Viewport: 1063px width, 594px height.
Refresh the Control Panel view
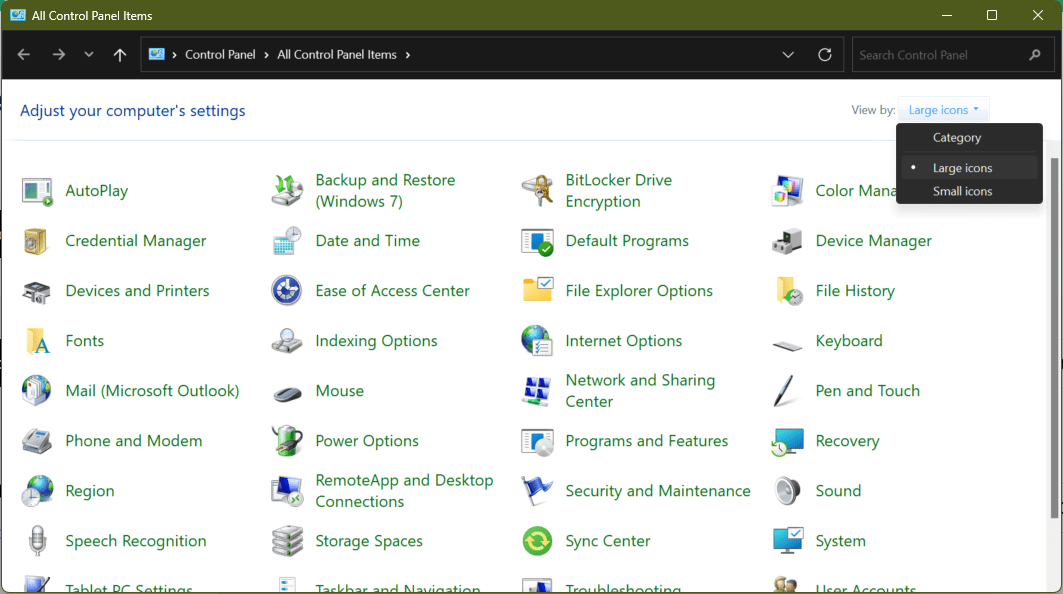click(825, 55)
